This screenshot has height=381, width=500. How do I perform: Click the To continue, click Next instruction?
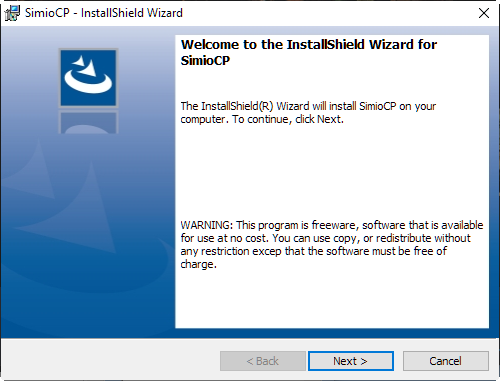[x=288, y=119]
